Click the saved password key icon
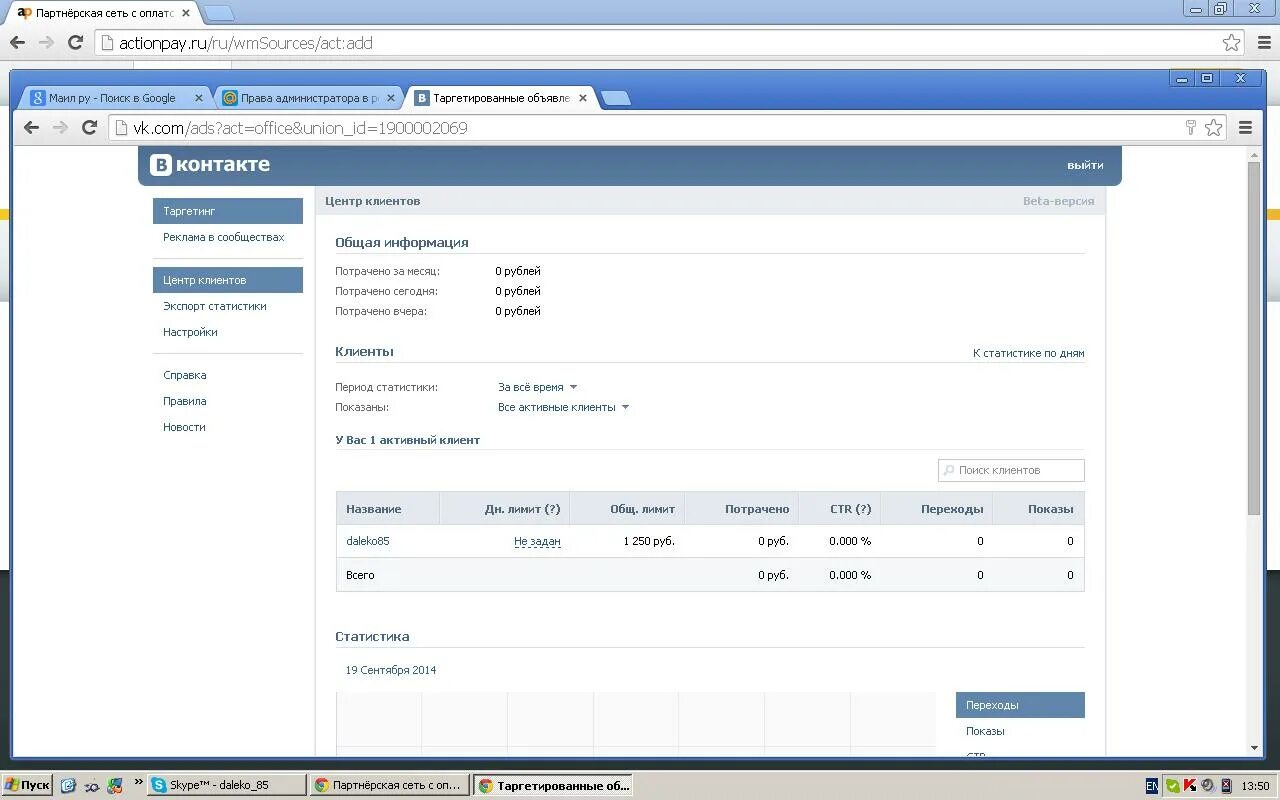Image resolution: width=1280 pixels, height=800 pixels. 1190,127
